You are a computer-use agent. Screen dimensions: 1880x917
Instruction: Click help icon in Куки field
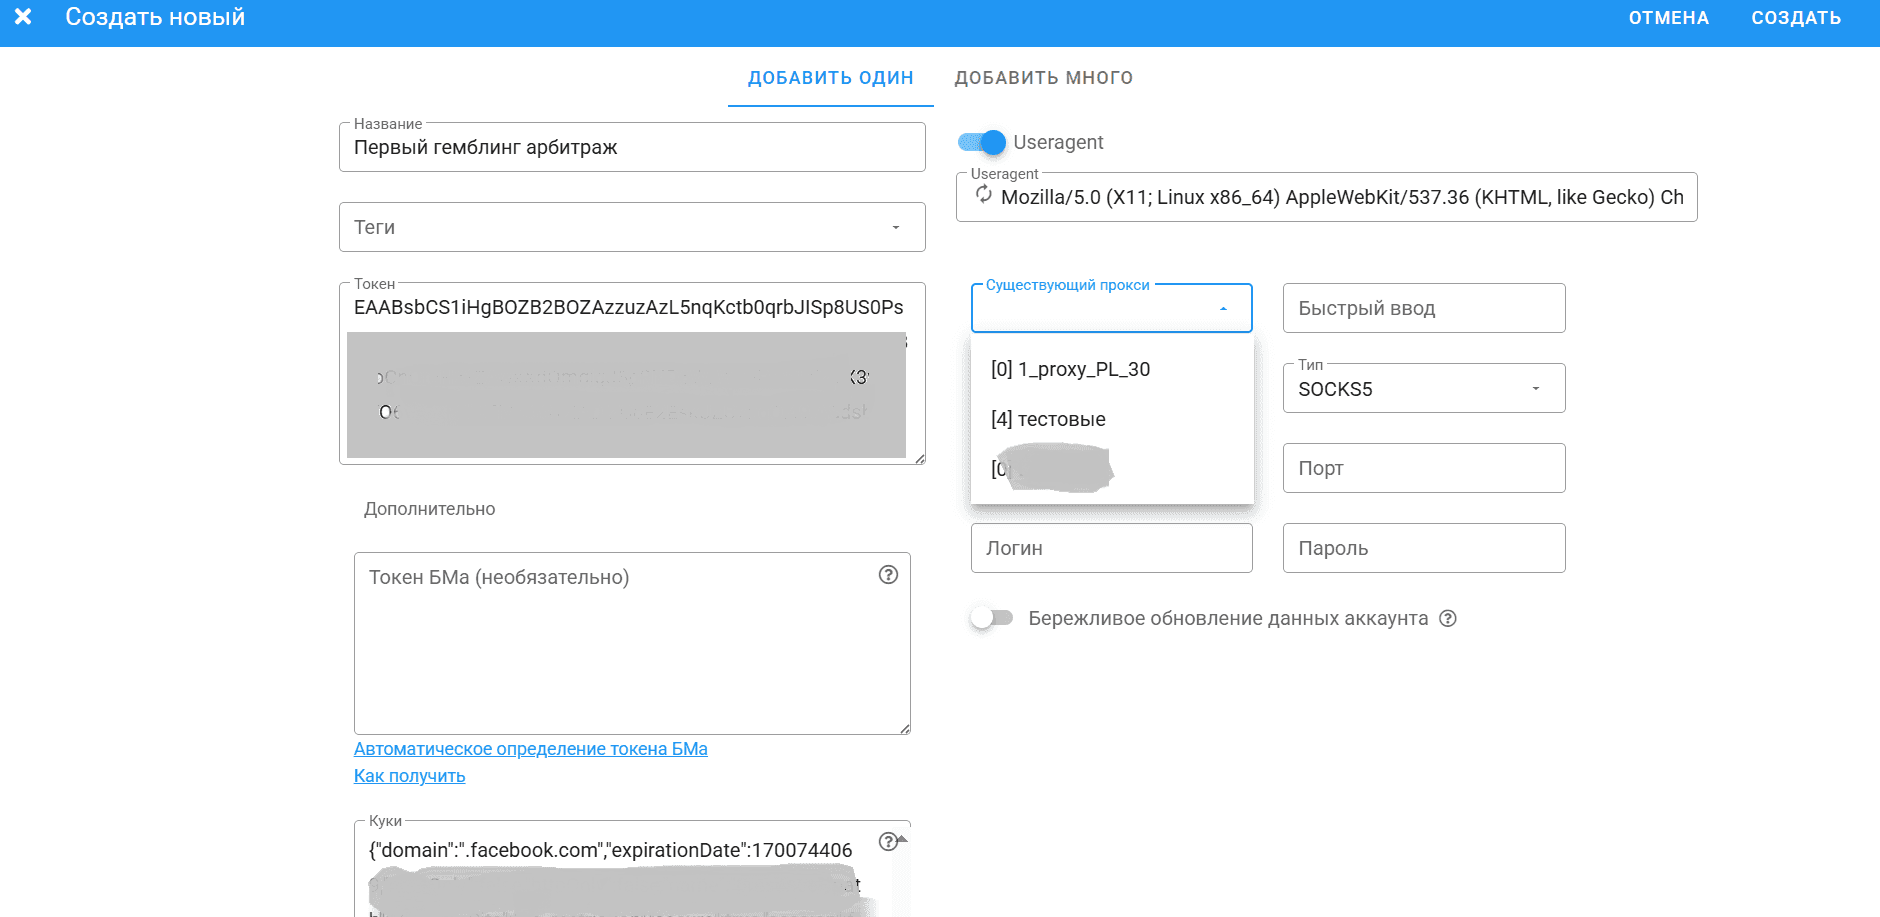pos(887,842)
